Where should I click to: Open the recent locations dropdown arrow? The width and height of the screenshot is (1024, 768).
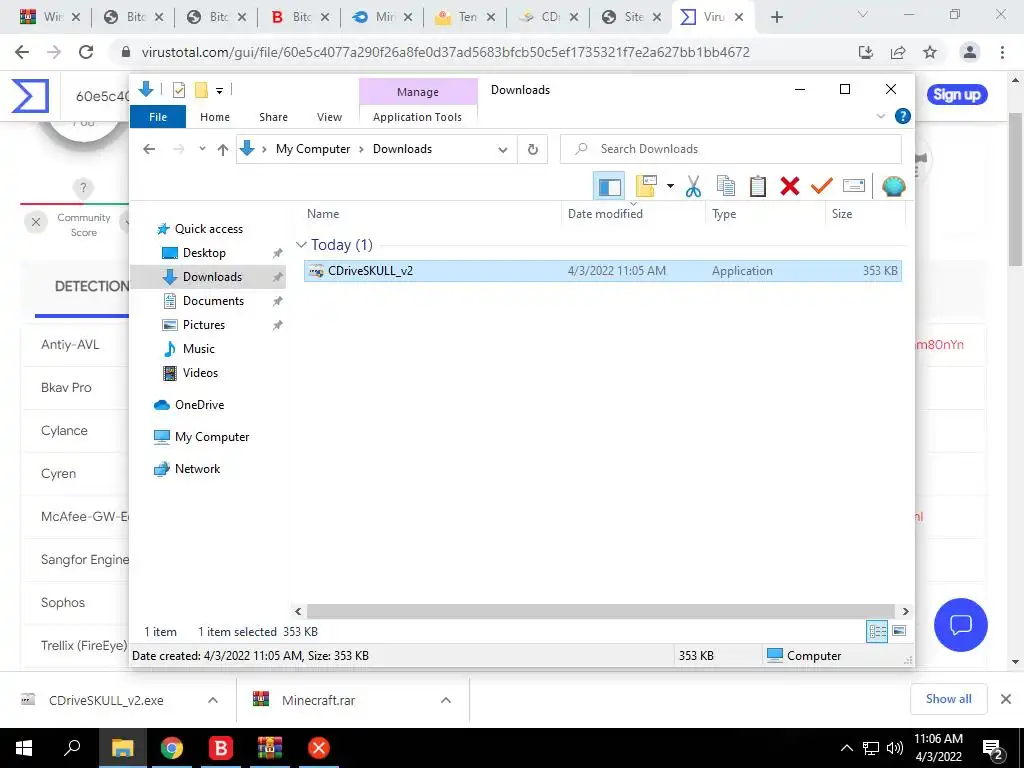pos(202,149)
